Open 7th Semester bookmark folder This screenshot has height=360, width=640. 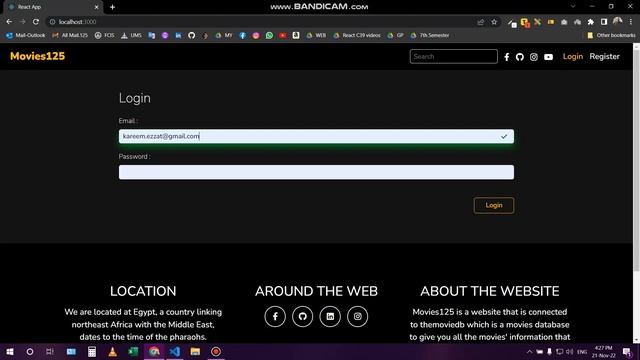click(430, 36)
